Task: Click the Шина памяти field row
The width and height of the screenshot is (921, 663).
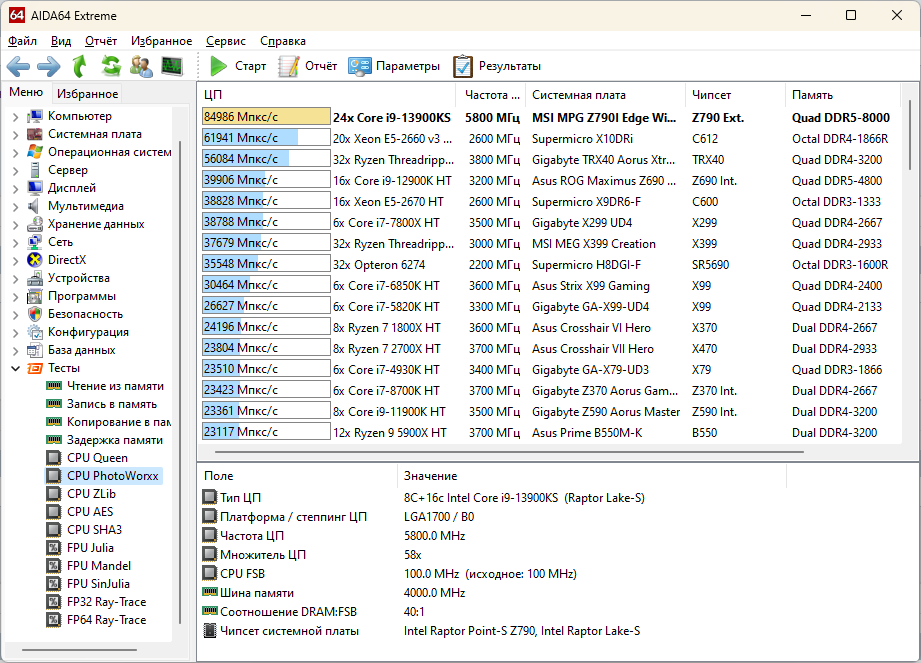Action: tap(492, 593)
